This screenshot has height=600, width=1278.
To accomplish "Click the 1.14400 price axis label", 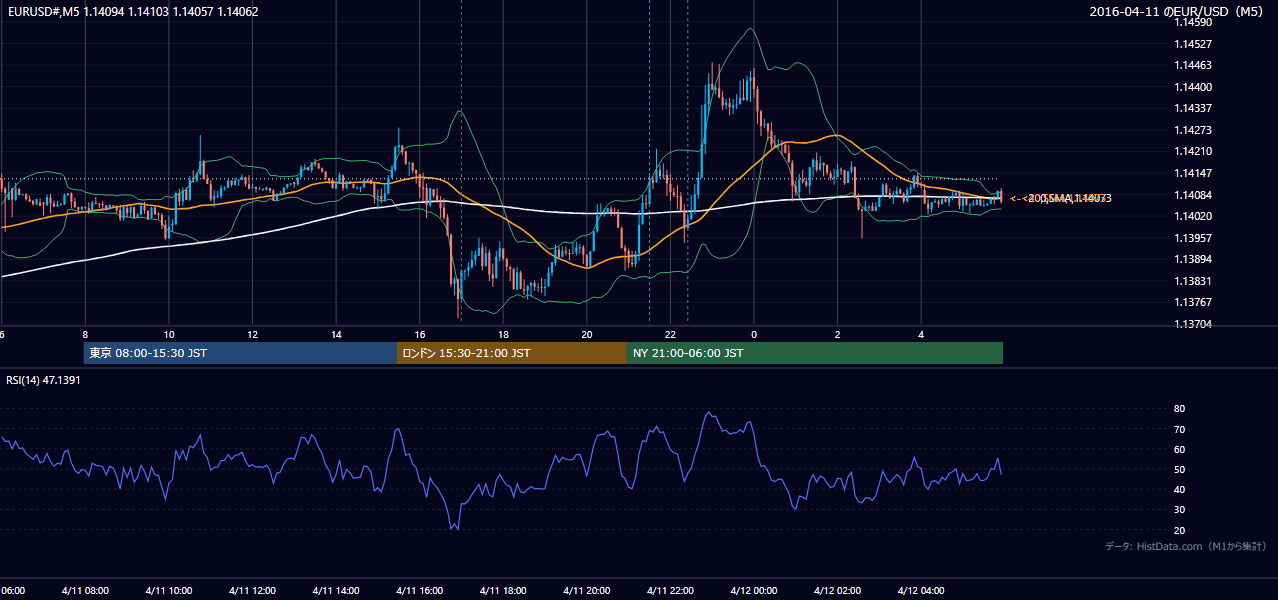I will point(1194,87).
